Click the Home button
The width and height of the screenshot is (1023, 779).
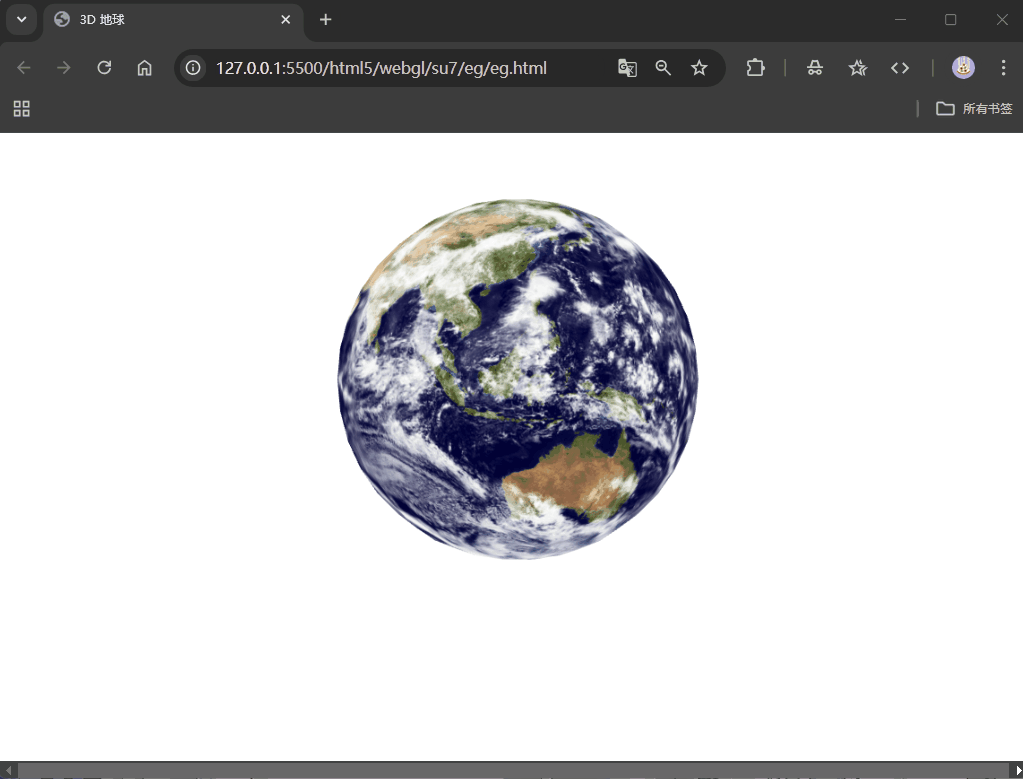[x=143, y=68]
